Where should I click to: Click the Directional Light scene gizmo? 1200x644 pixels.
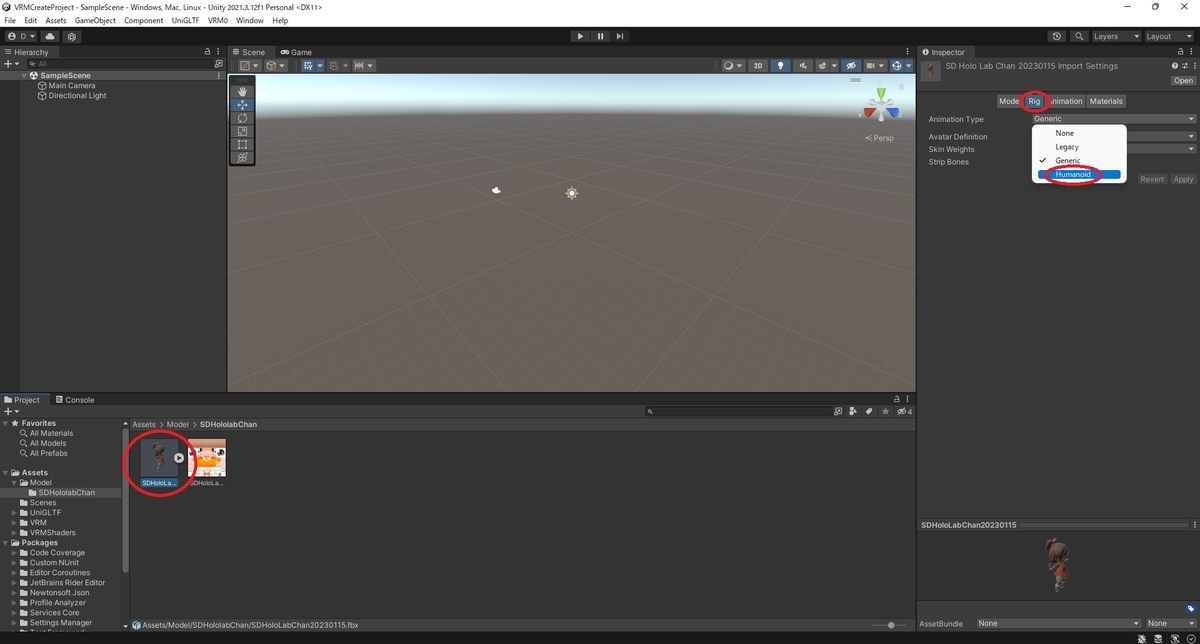572,193
